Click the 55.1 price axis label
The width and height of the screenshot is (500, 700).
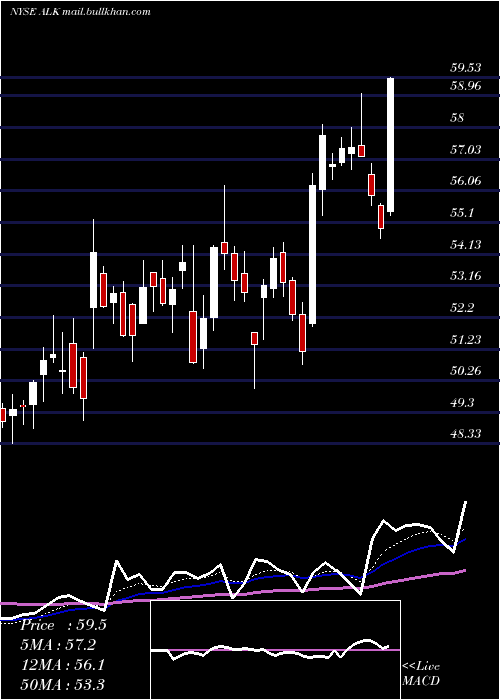click(462, 212)
